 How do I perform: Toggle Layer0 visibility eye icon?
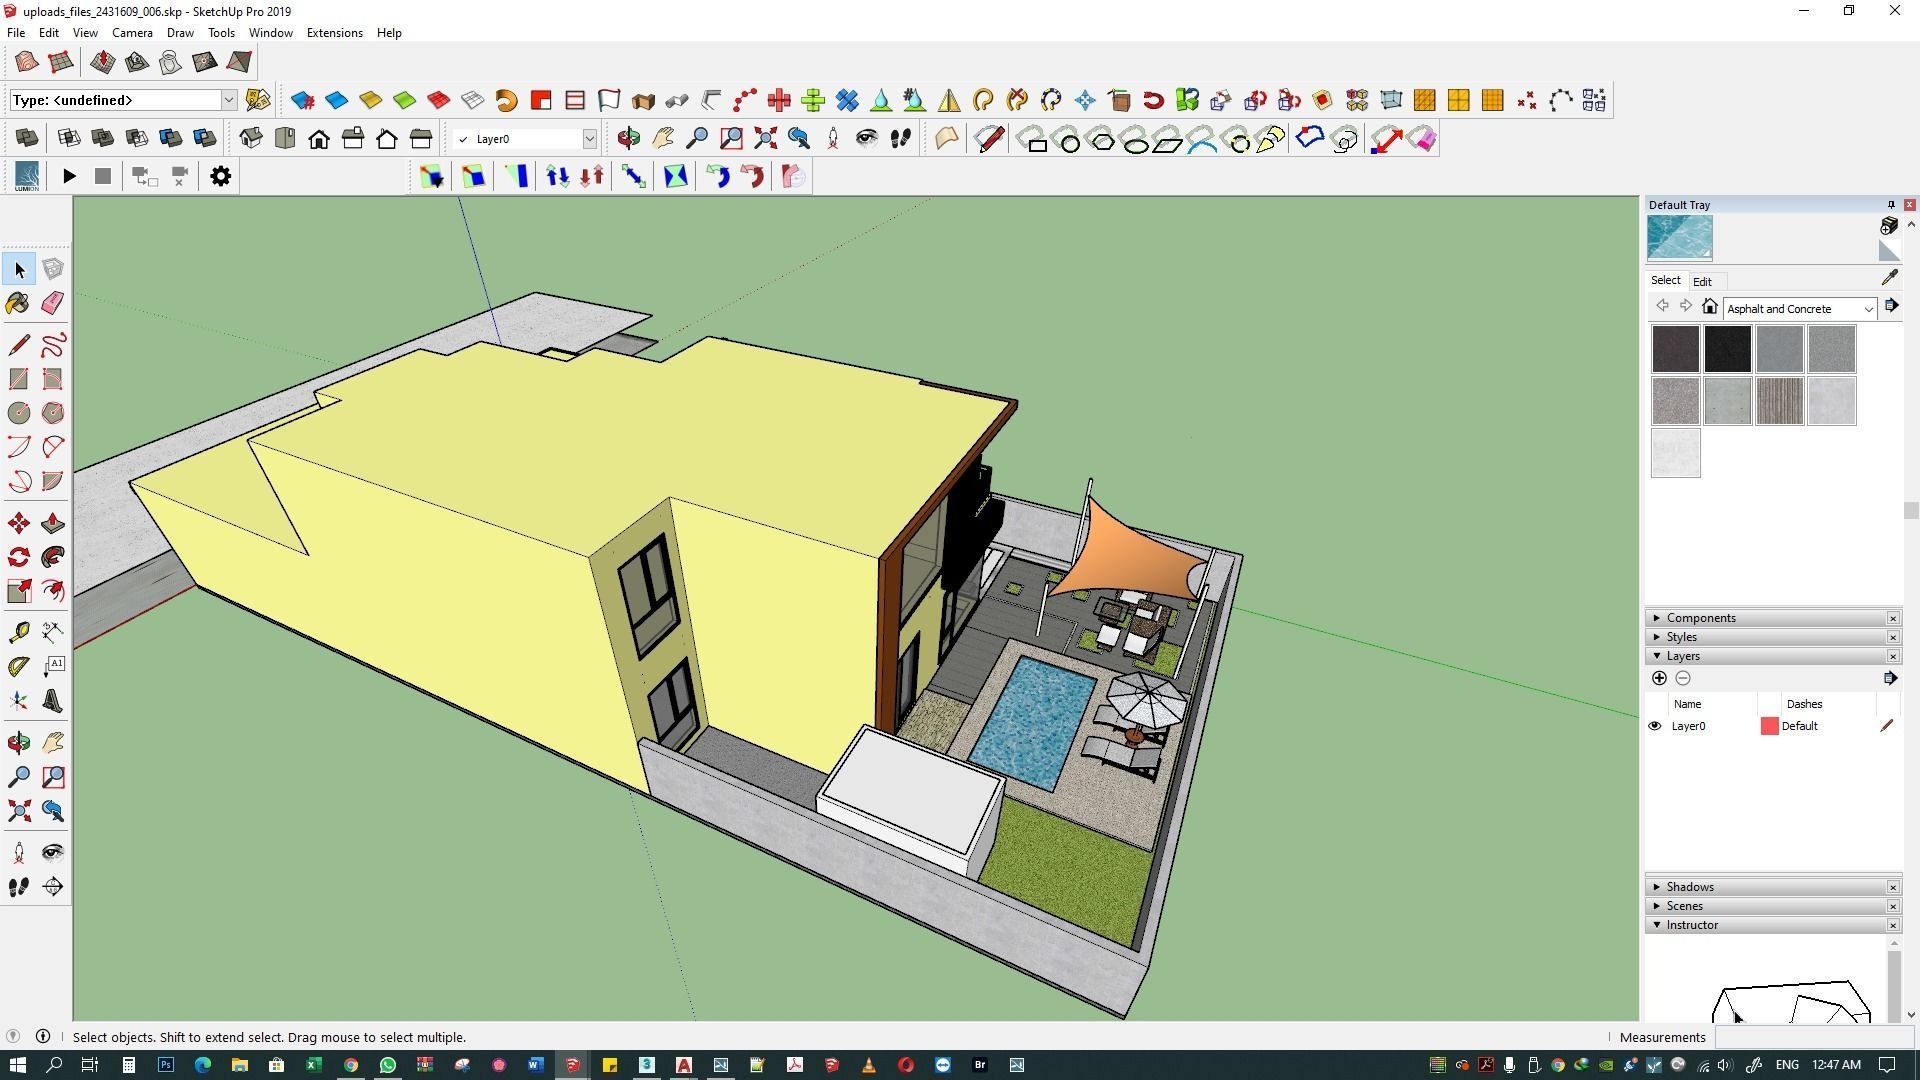pos(1654,726)
